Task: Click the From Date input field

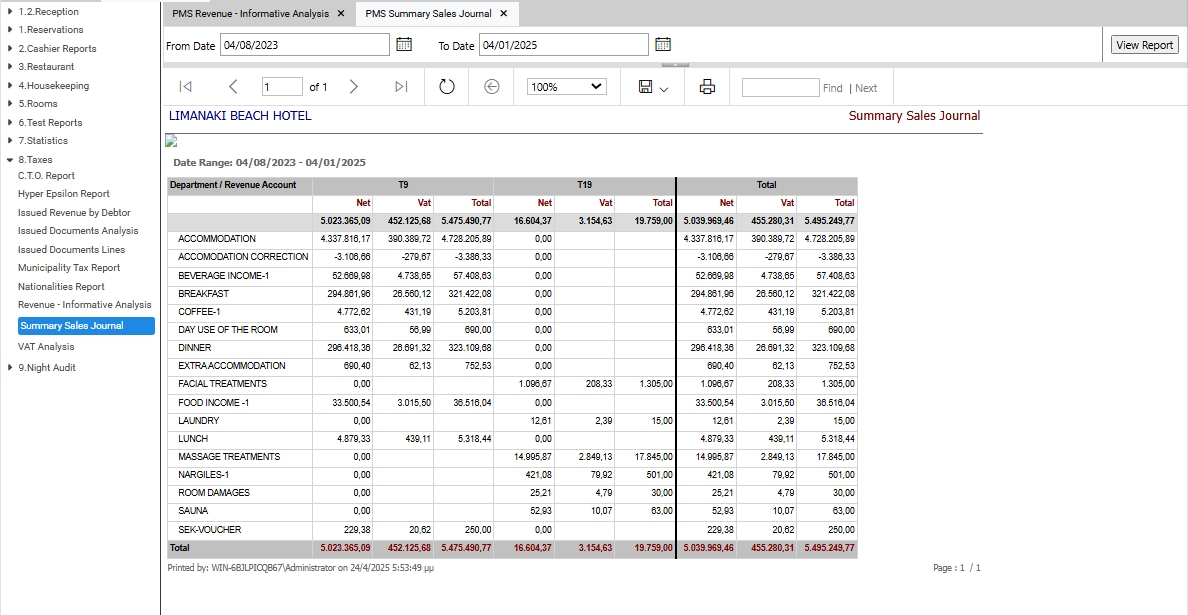Action: coord(305,45)
